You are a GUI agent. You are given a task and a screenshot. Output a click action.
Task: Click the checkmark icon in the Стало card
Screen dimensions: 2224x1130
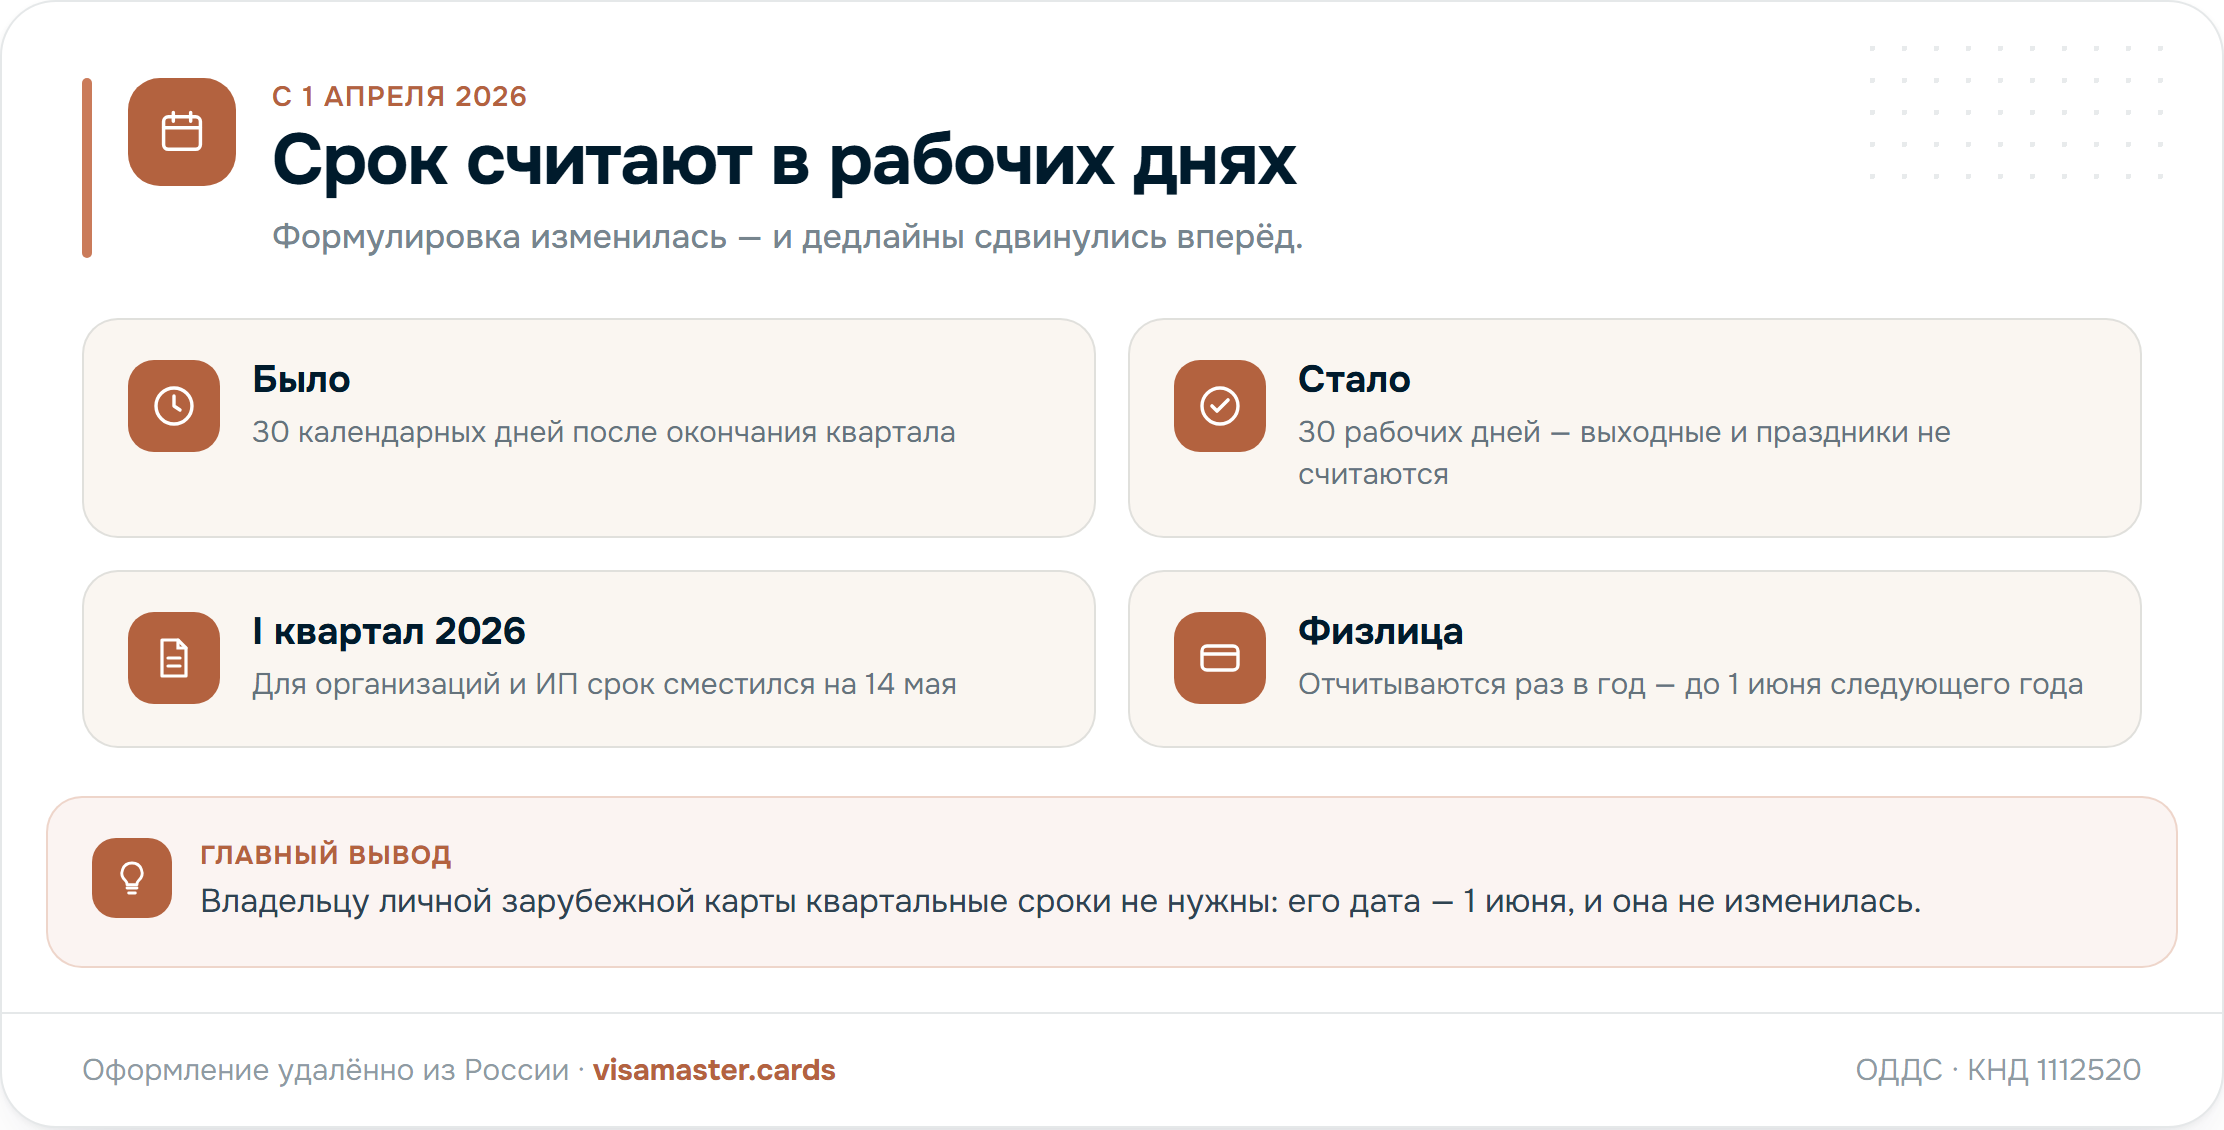click(1220, 406)
